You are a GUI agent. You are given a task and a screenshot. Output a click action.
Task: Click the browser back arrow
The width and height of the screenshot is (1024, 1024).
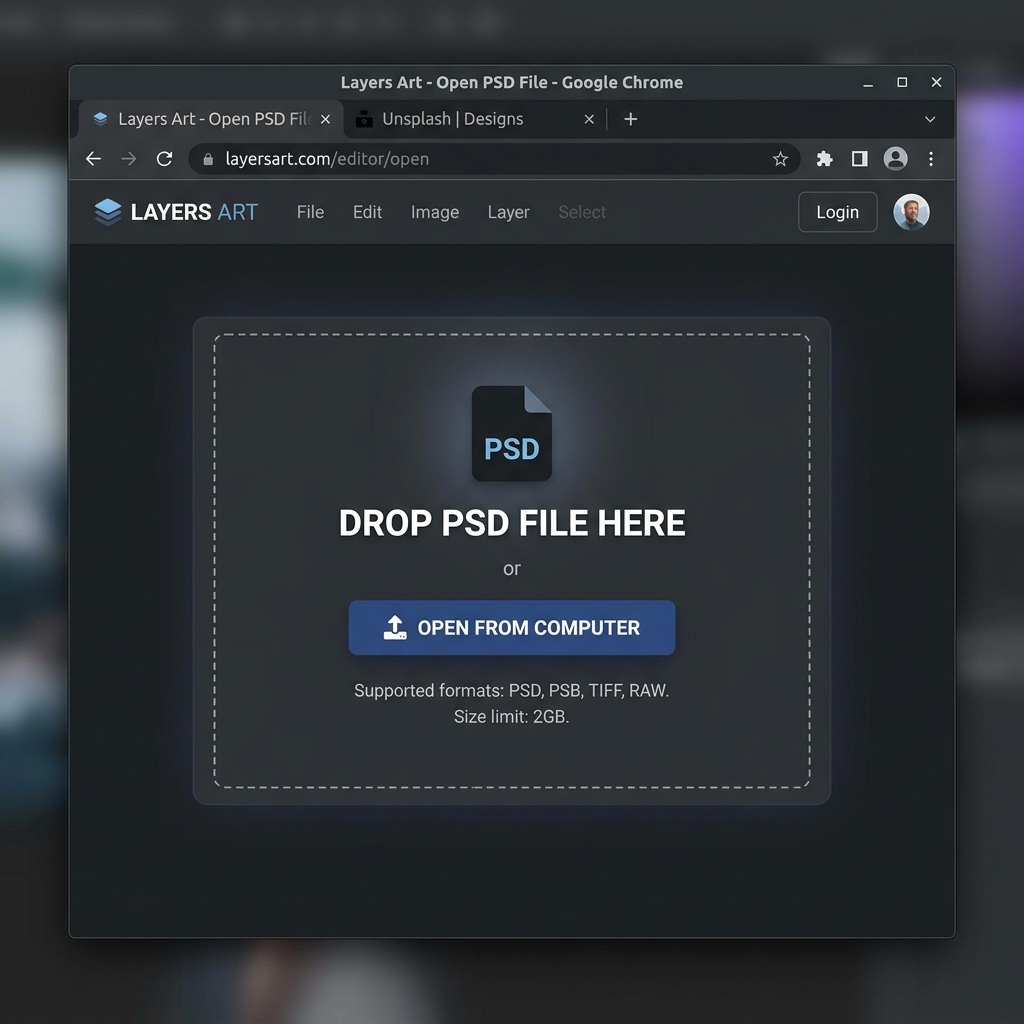tap(93, 159)
